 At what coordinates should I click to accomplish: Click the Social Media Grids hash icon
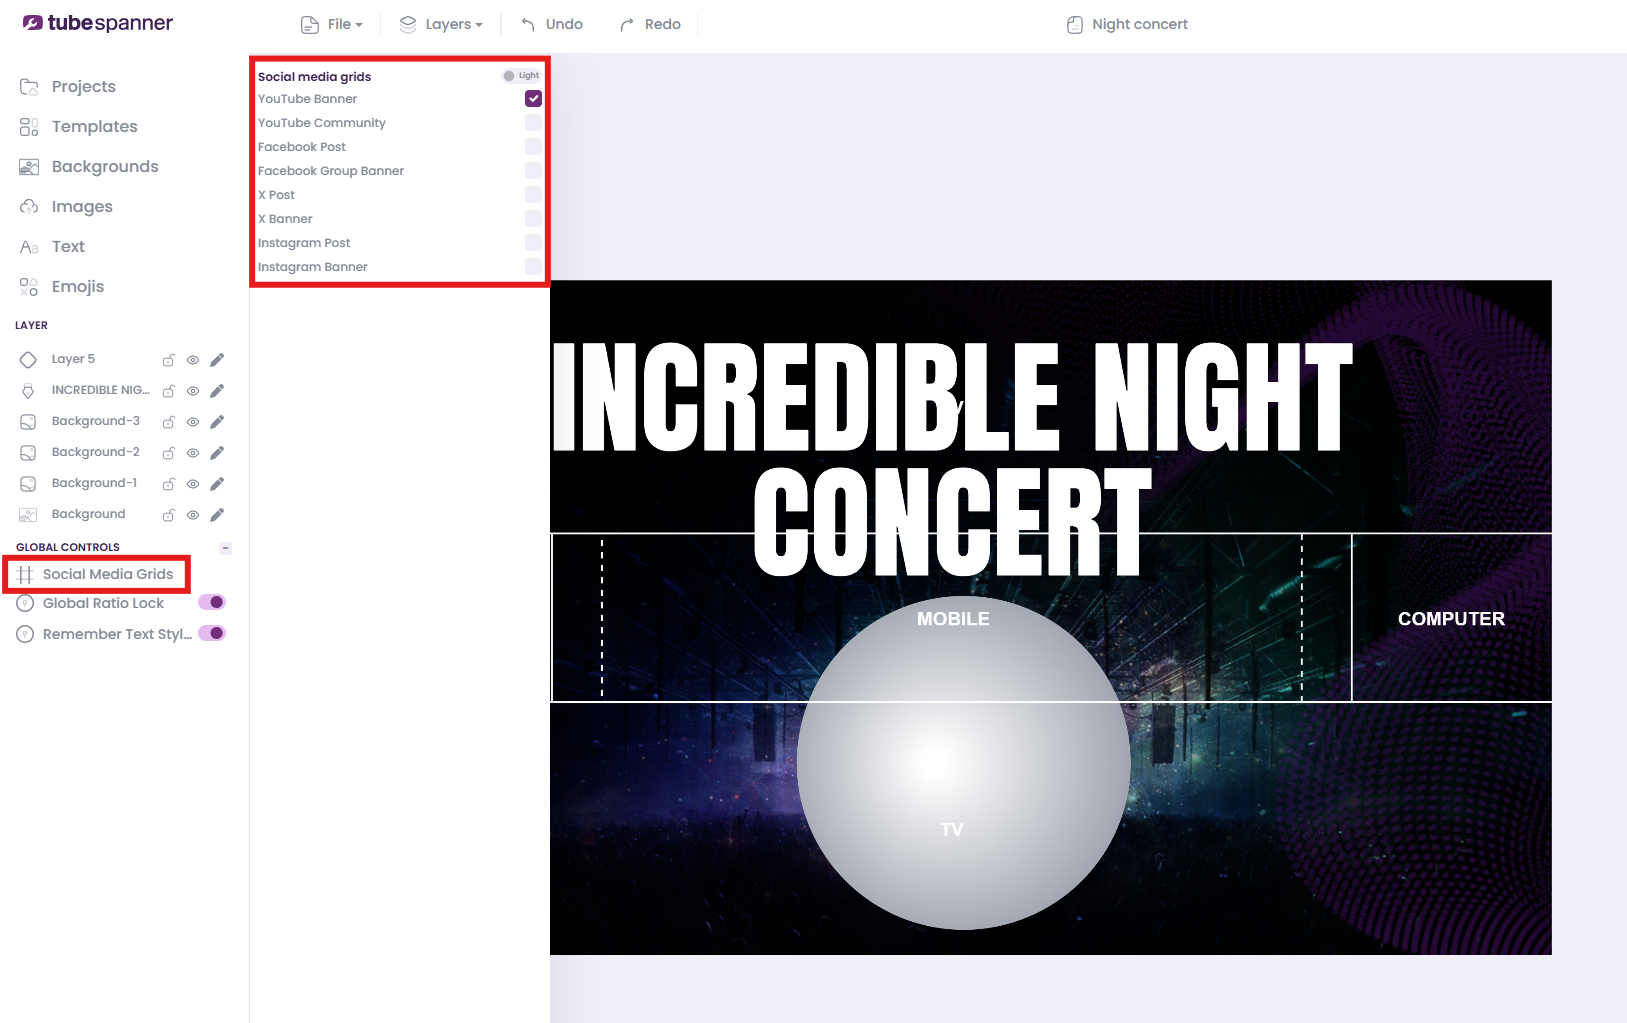25,575
